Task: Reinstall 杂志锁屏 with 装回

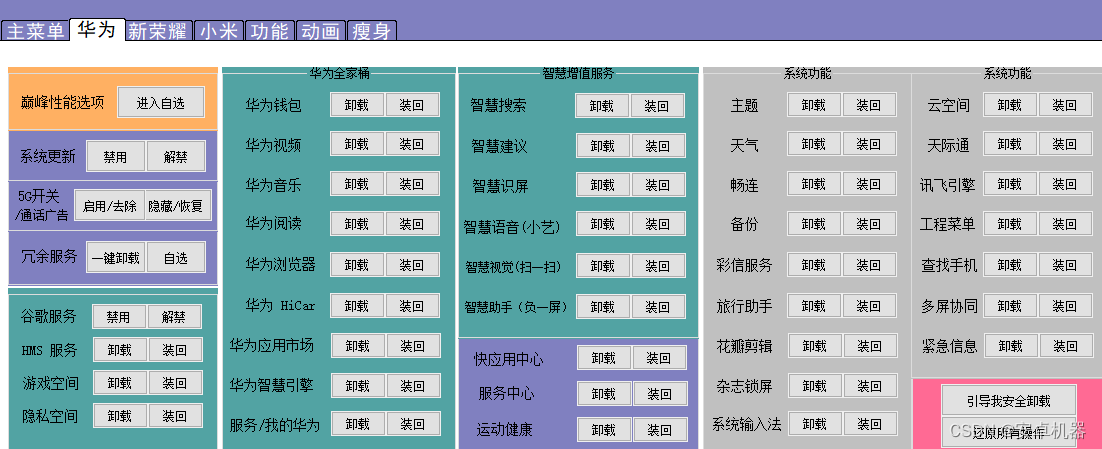Action: tap(871, 386)
